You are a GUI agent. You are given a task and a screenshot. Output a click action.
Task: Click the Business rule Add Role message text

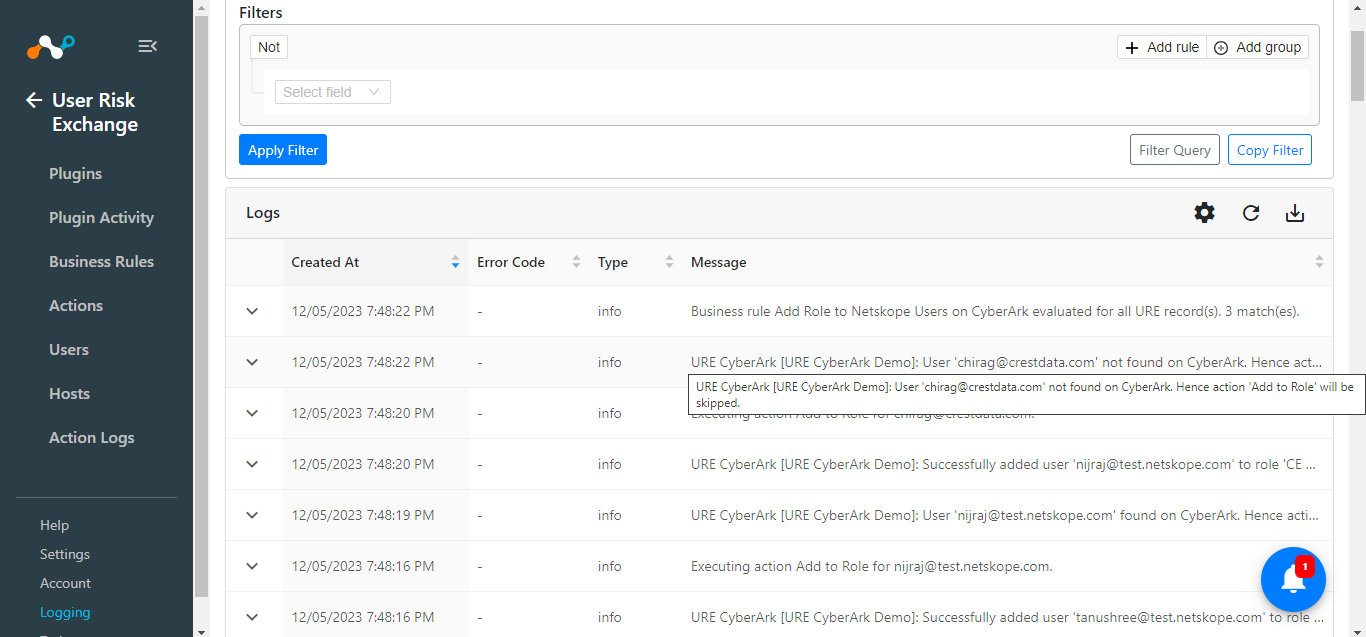pos(995,311)
